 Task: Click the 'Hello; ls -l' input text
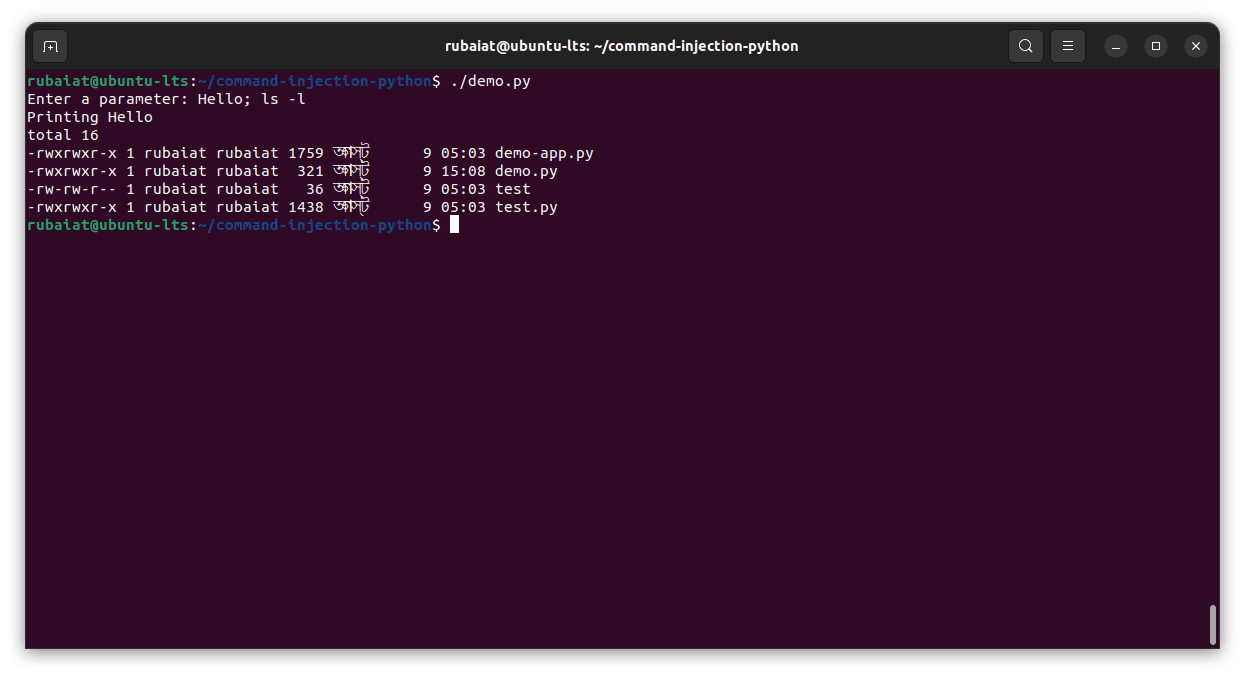click(x=256, y=99)
